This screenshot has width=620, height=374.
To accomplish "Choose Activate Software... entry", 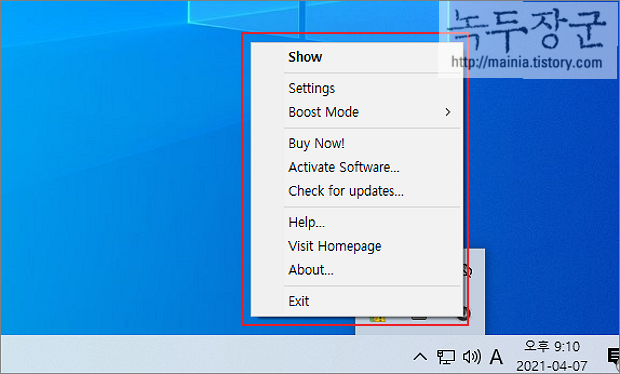I will [x=357, y=167].
